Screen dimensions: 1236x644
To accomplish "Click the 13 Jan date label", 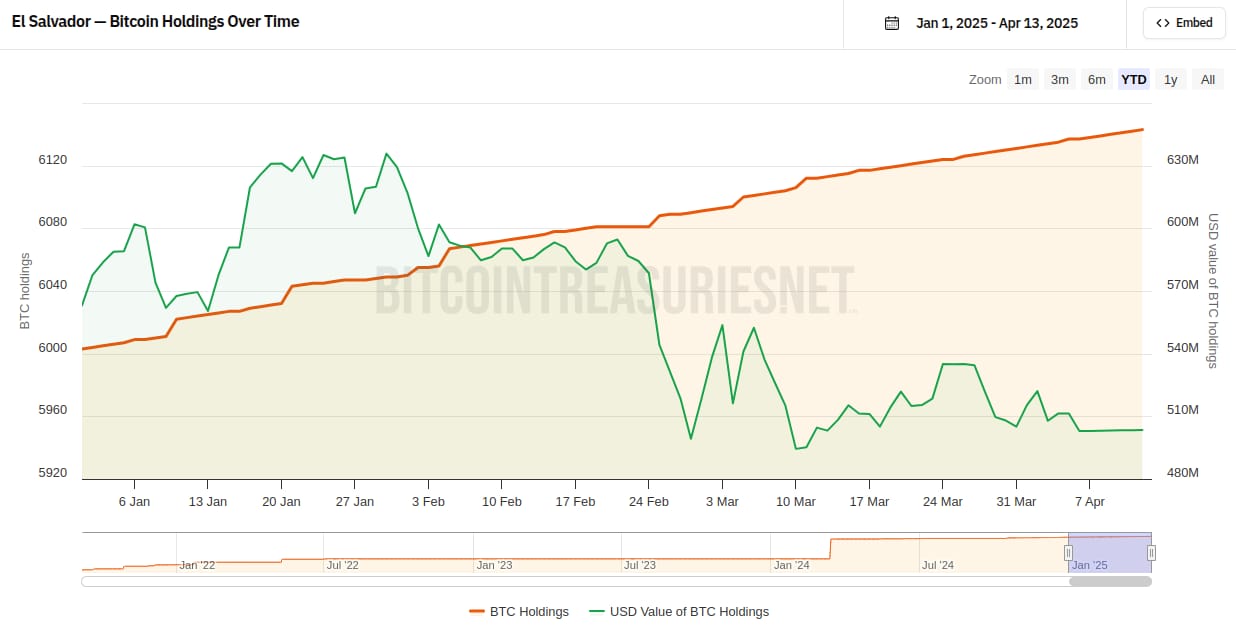I will point(208,501).
